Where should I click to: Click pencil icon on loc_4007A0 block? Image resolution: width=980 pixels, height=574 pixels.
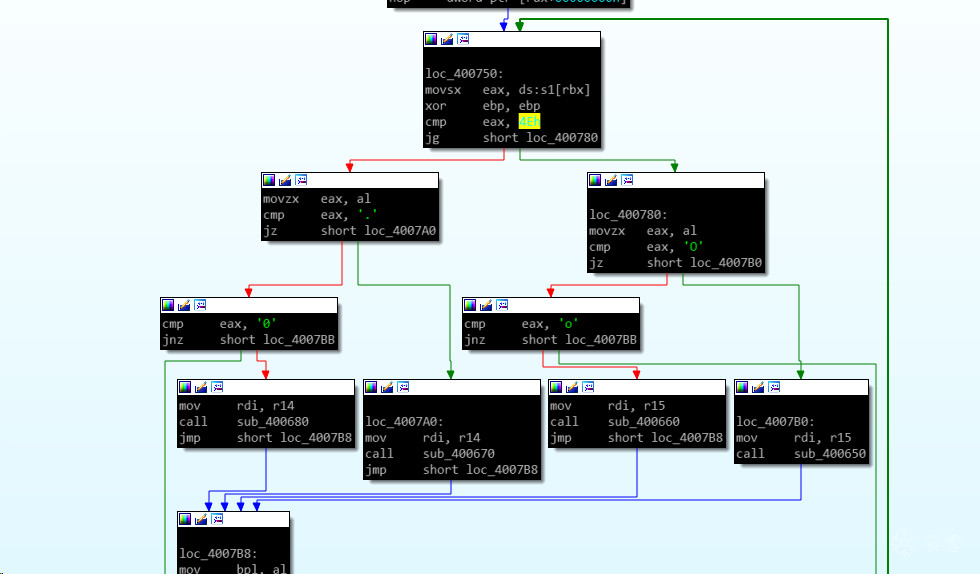pyautogui.click(x=387, y=387)
